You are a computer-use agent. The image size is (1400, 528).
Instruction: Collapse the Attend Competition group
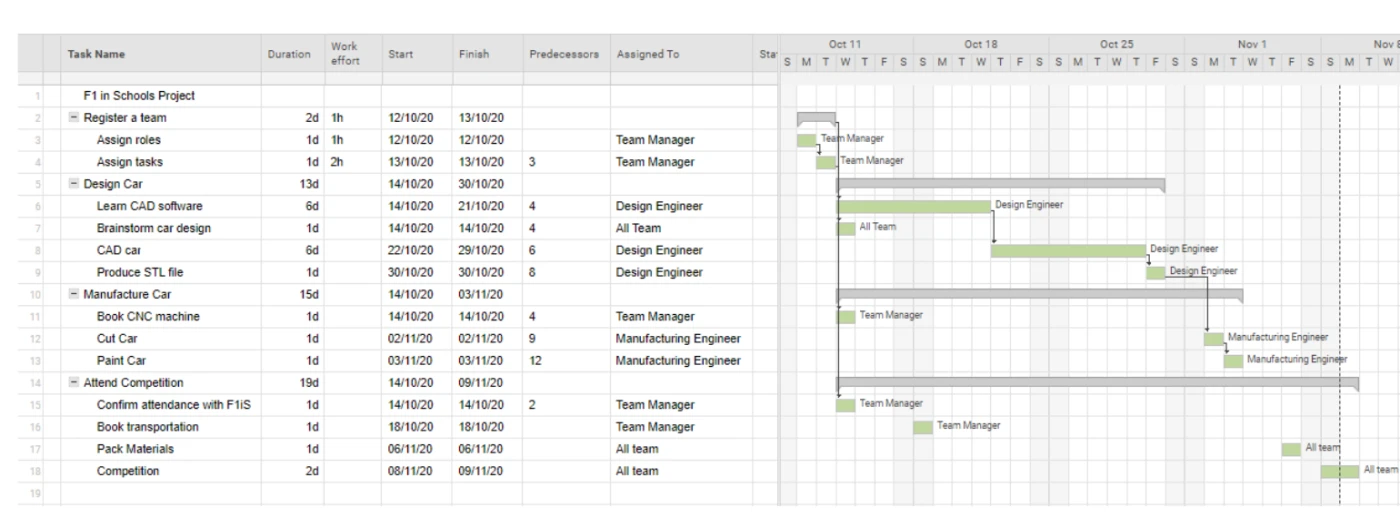(x=74, y=383)
